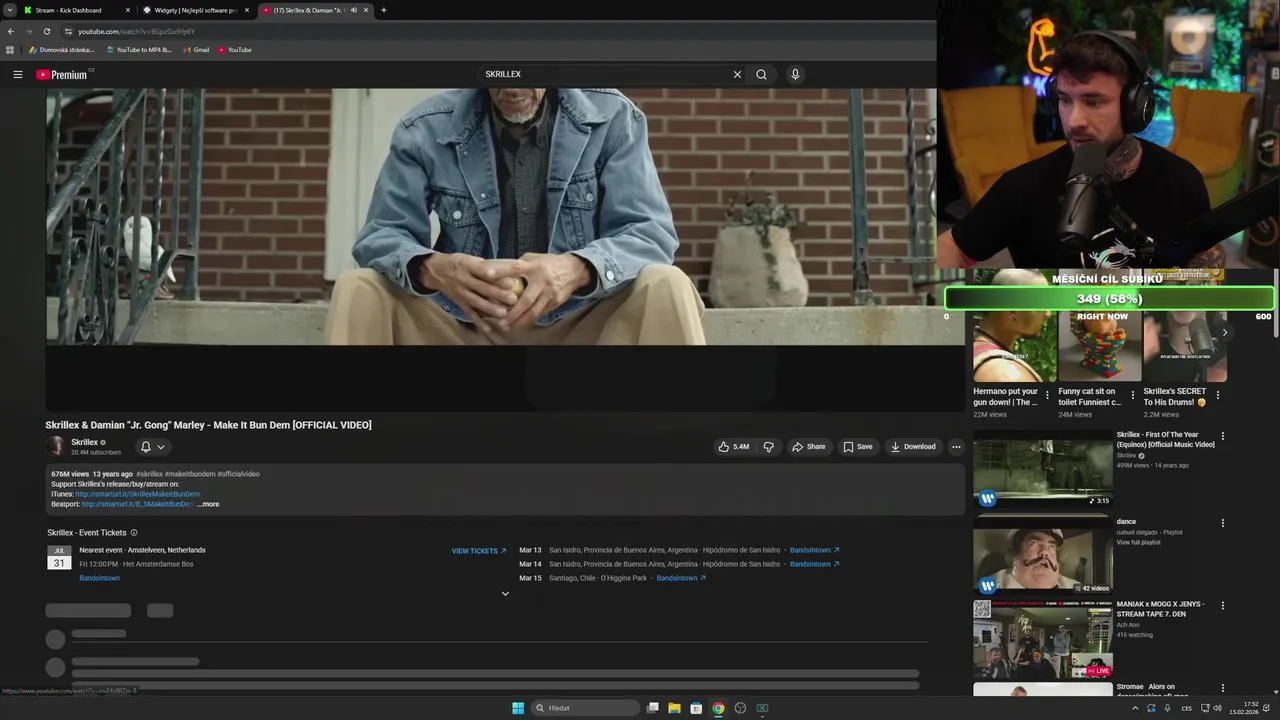
Task: Open Bandsintown link for Santiago, Chile event
Action: tap(681, 578)
